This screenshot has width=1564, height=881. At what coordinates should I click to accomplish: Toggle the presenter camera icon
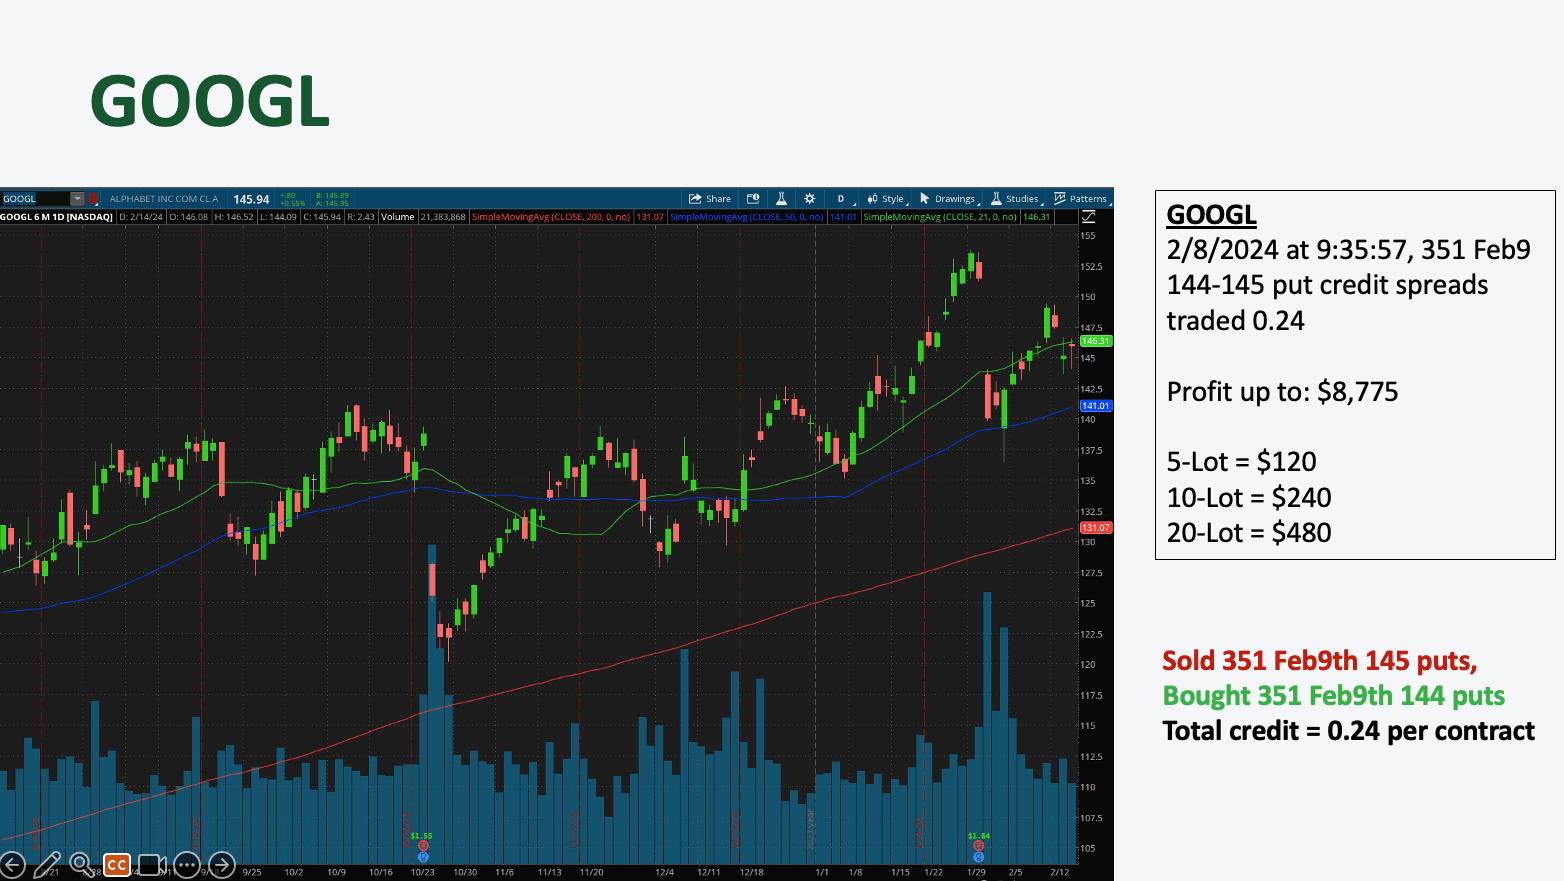click(152, 864)
